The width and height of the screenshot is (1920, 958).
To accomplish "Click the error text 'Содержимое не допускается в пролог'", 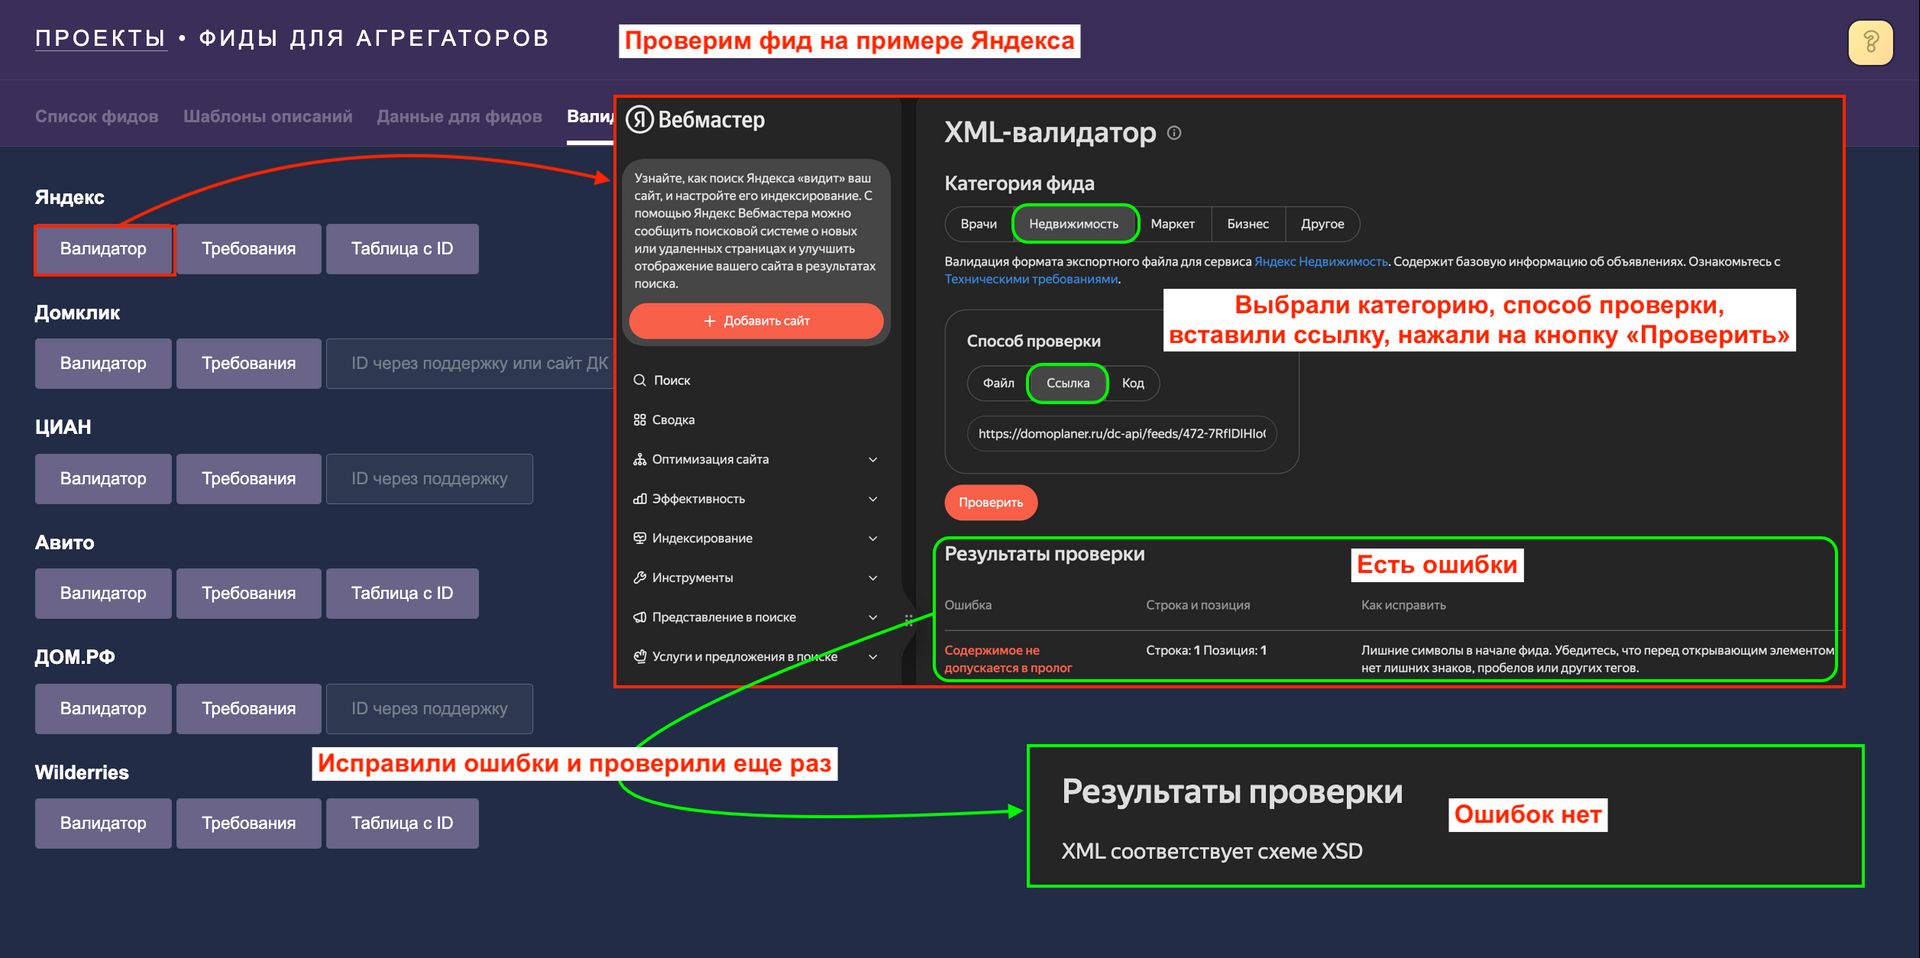I will tap(1008, 659).
